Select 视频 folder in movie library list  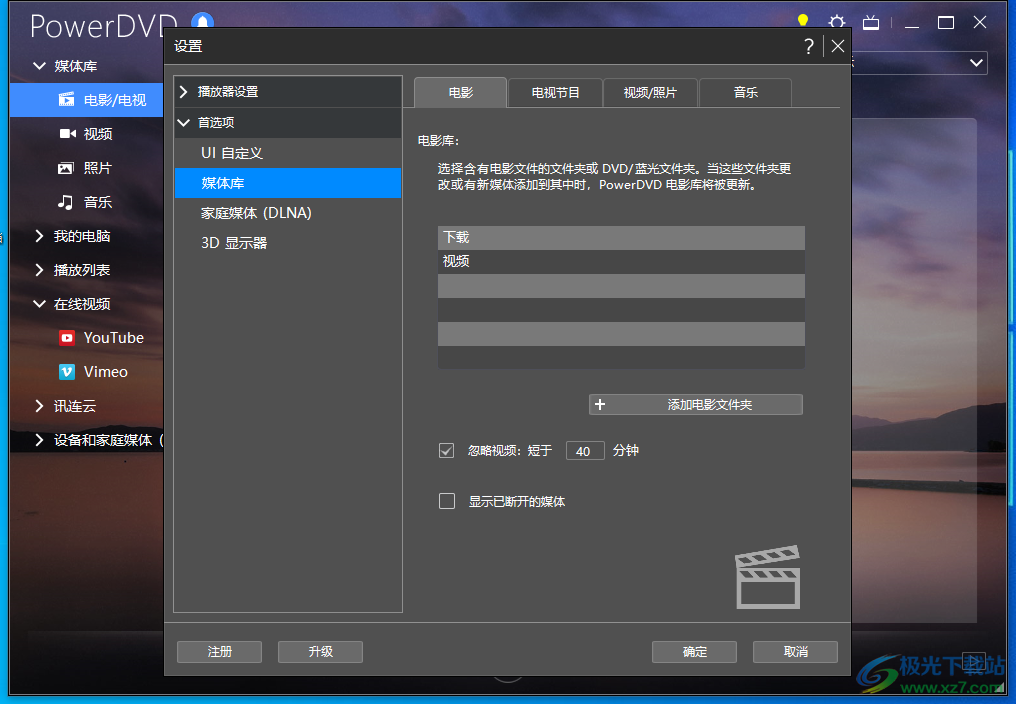[621, 261]
